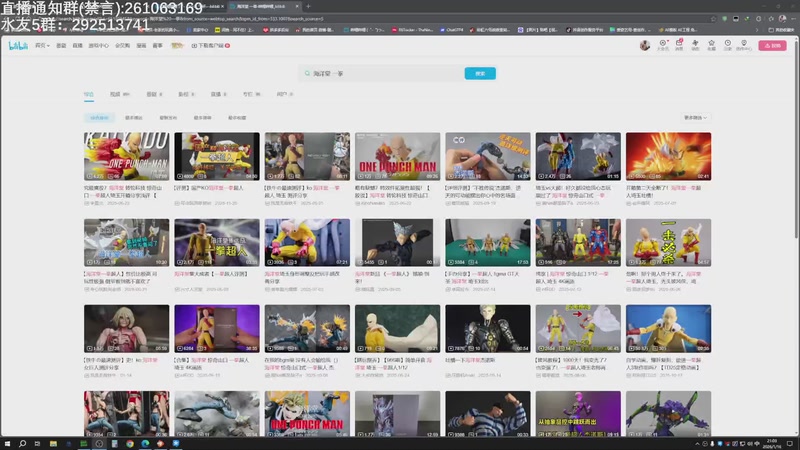
Task: Open 游戏中心 in the top navigation
Action: 98,46
